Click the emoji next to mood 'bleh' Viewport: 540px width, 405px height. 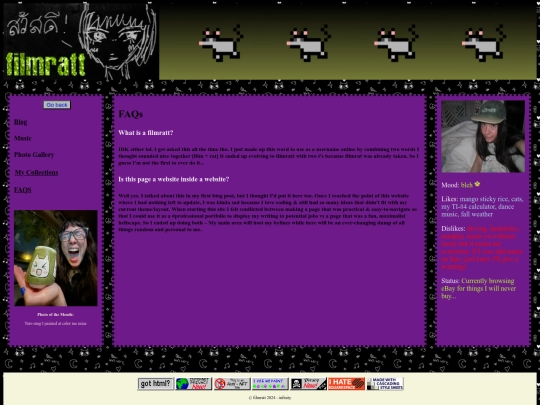477,184
